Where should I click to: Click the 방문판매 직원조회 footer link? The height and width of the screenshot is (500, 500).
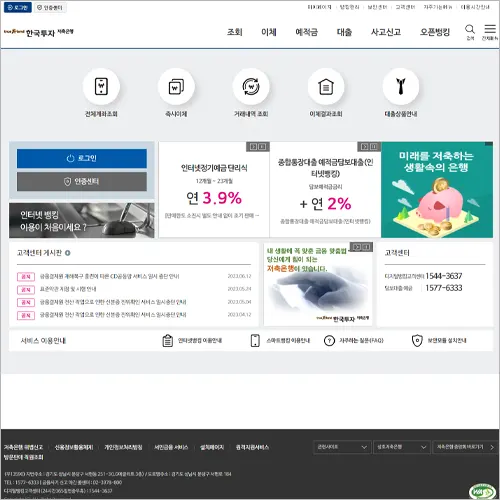(x=24, y=457)
